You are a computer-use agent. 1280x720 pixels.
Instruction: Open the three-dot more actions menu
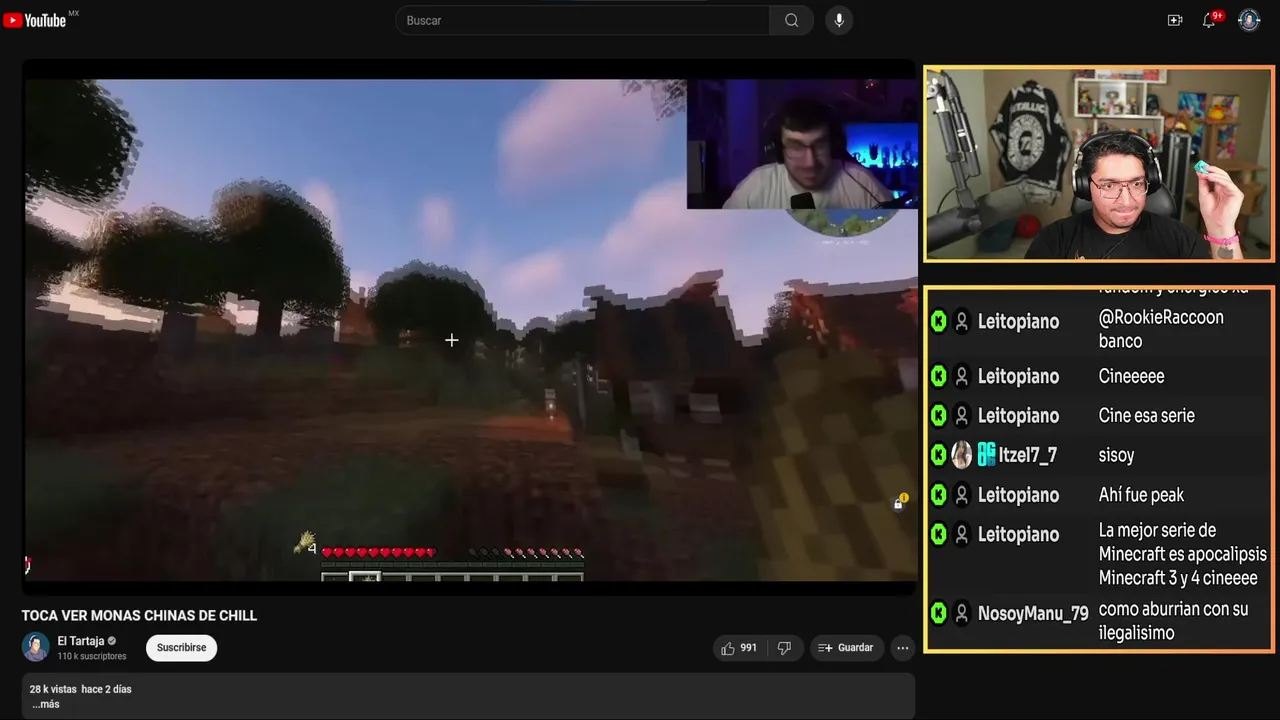click(x=903, y=648)
